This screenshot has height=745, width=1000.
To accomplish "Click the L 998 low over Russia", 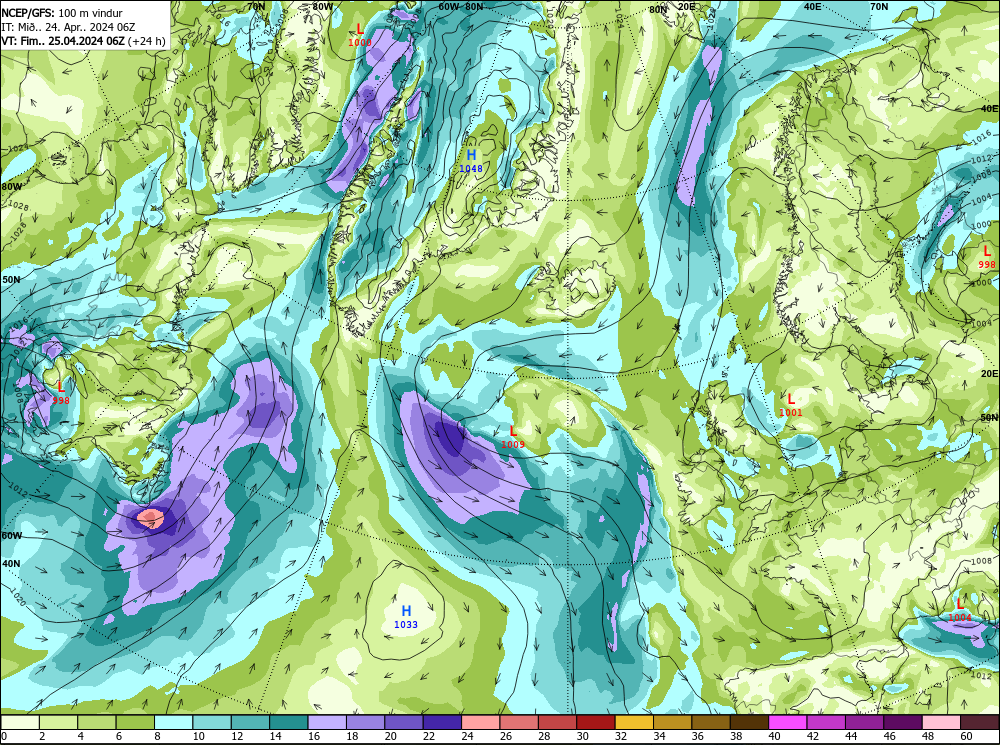I will tap(987, 257).
